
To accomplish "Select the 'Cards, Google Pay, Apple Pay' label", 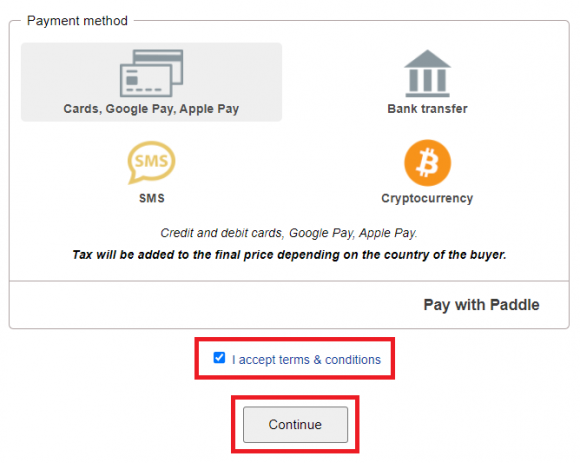I will point(151,109).
